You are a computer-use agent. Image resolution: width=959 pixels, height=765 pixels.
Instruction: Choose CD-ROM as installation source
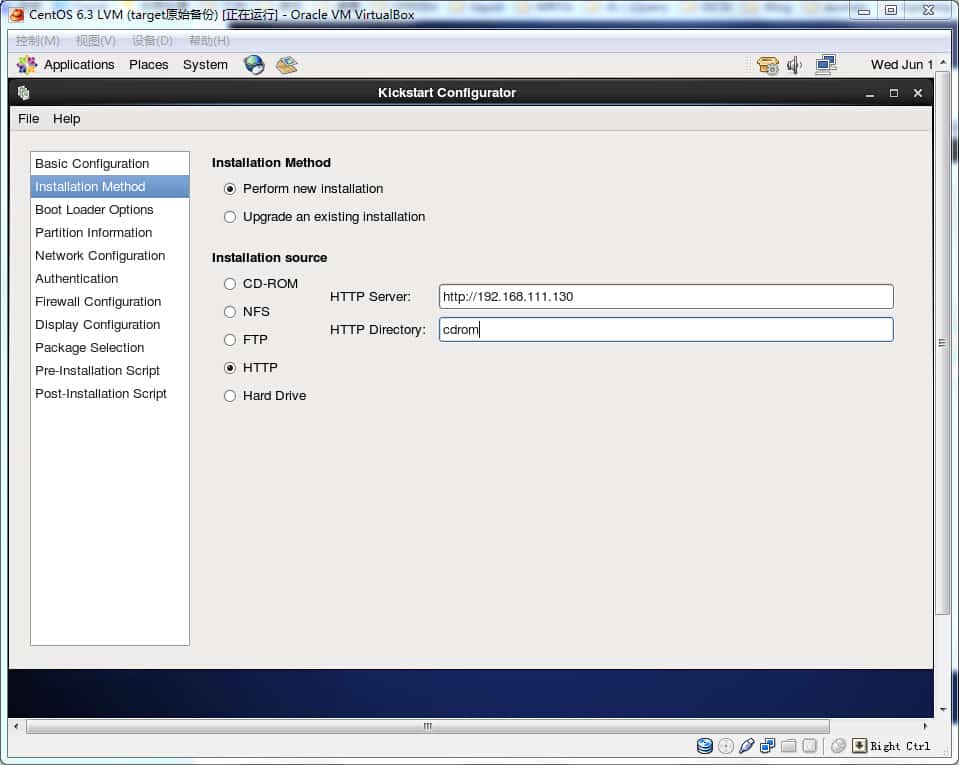coord(230,283)
